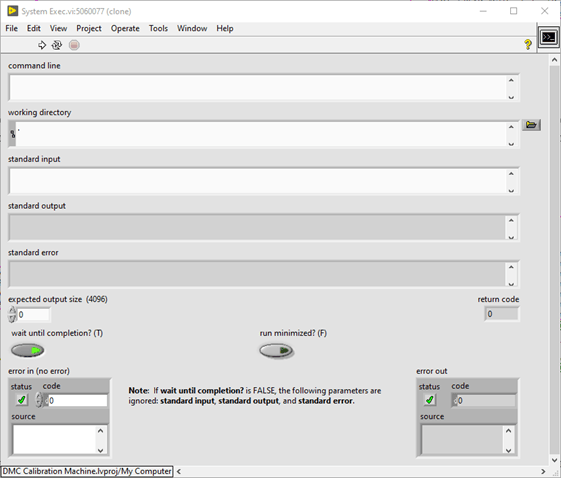Click the 'error in (no error)' label
Image resolution: width=561 pixels, height=478 pixels.
pos(39,371)
